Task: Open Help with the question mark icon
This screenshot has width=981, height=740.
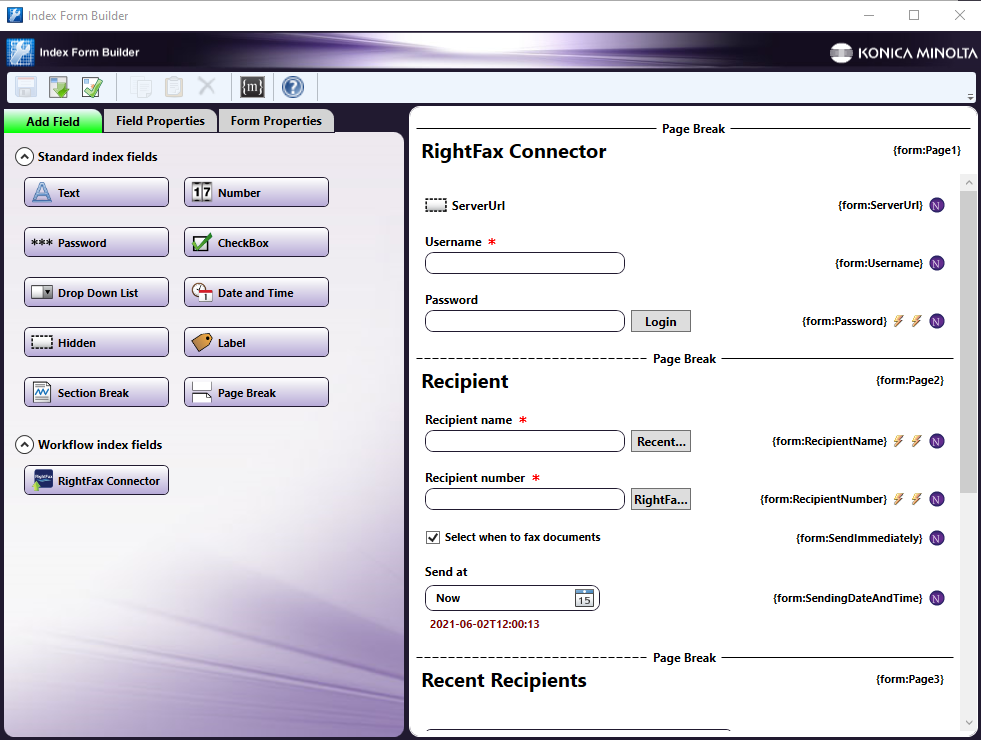Action: coord(292,87)
